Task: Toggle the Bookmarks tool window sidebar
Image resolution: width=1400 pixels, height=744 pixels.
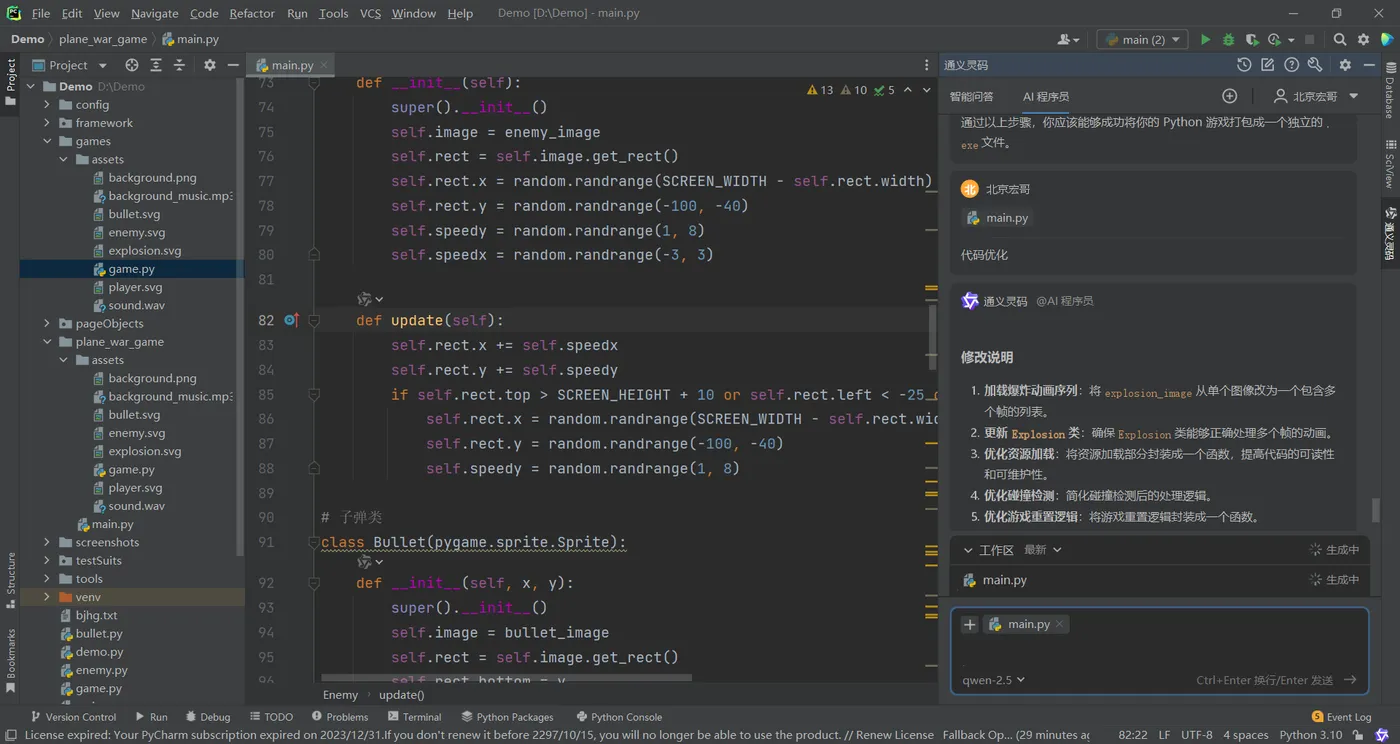Action: [x=11, y=660]
